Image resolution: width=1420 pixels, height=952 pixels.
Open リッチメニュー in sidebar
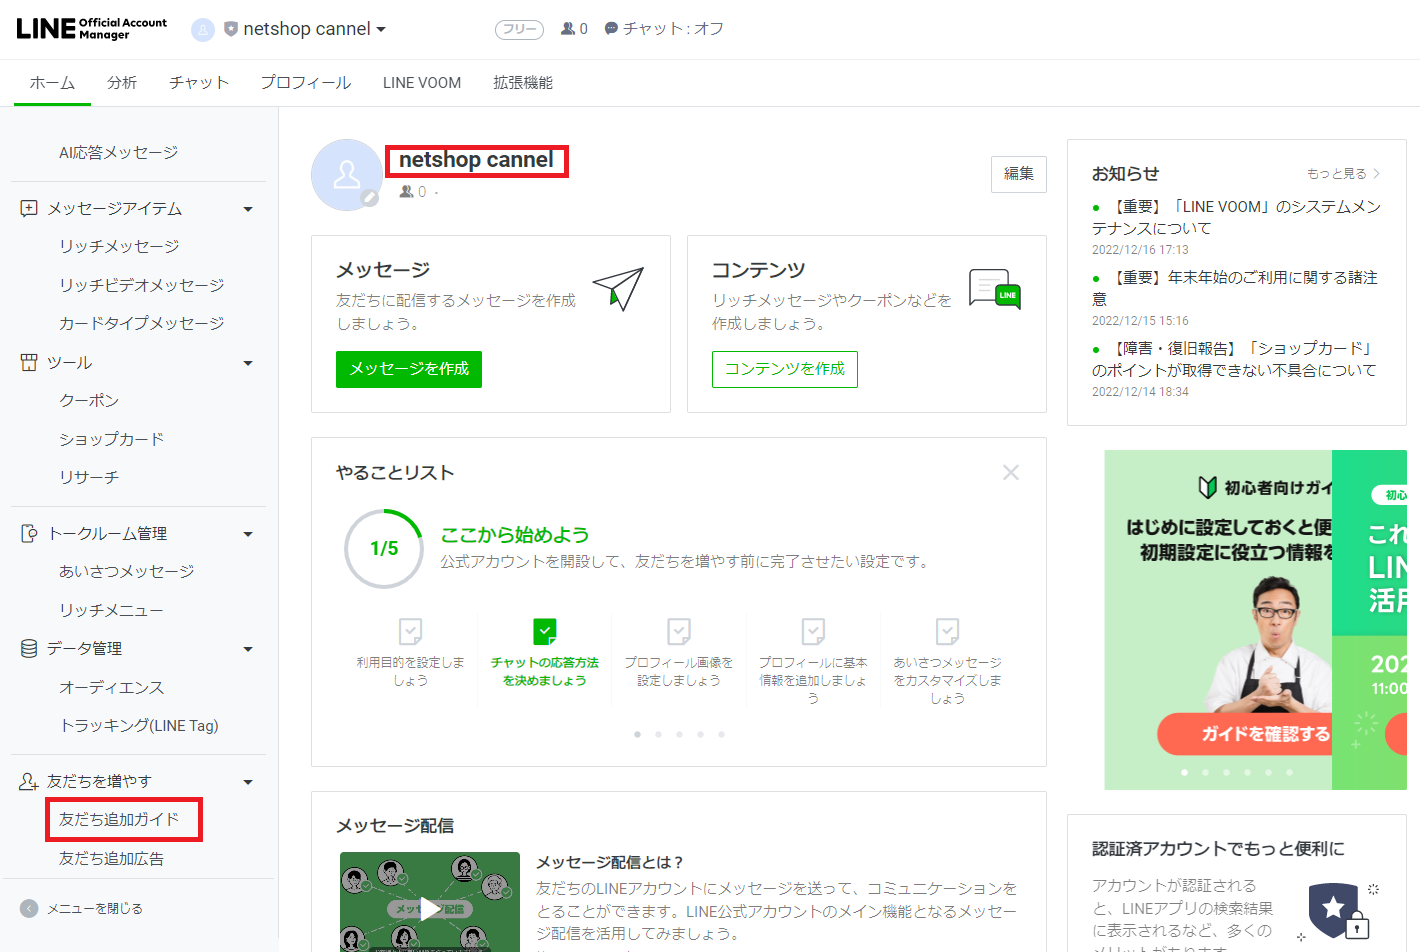(x=111, y=610)
